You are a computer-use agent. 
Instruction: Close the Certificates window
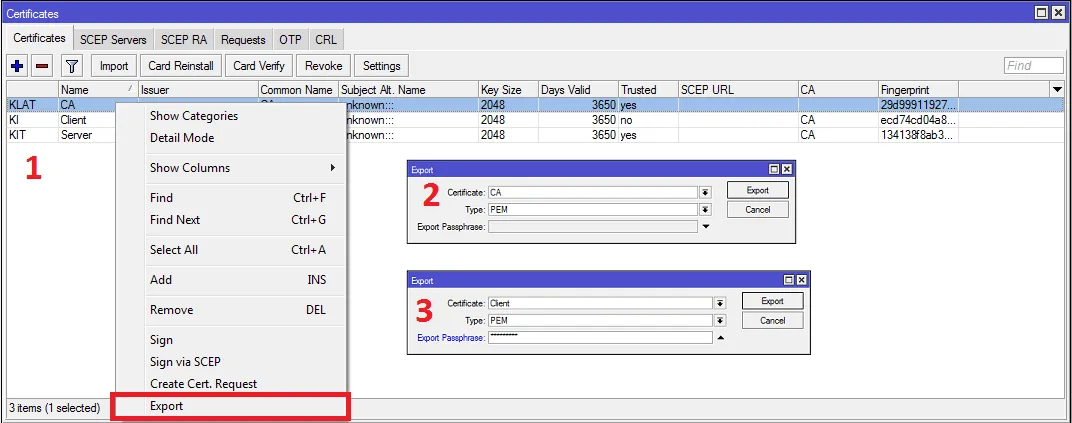pyautogui.click(x=1058, y=12)
